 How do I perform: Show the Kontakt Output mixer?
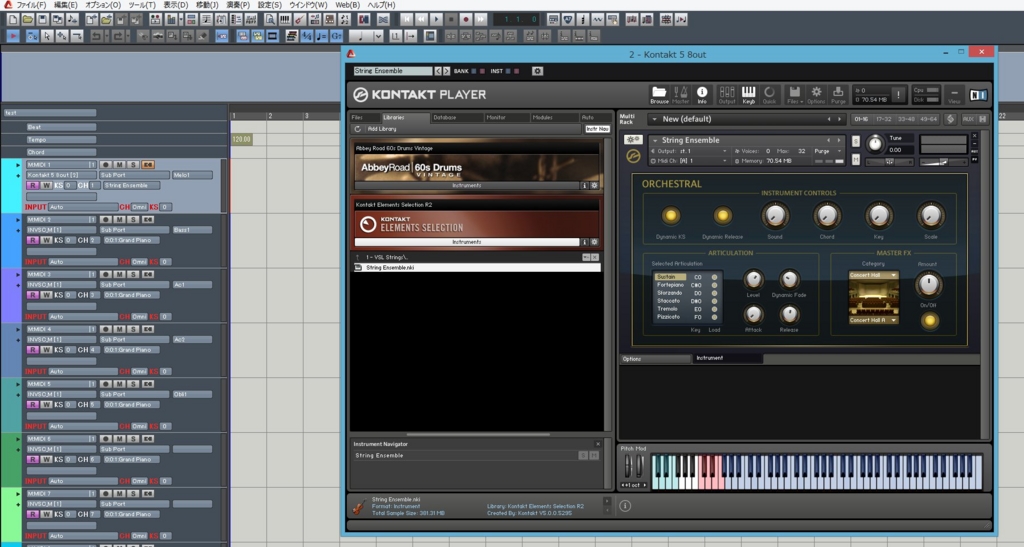coord(727,95)
